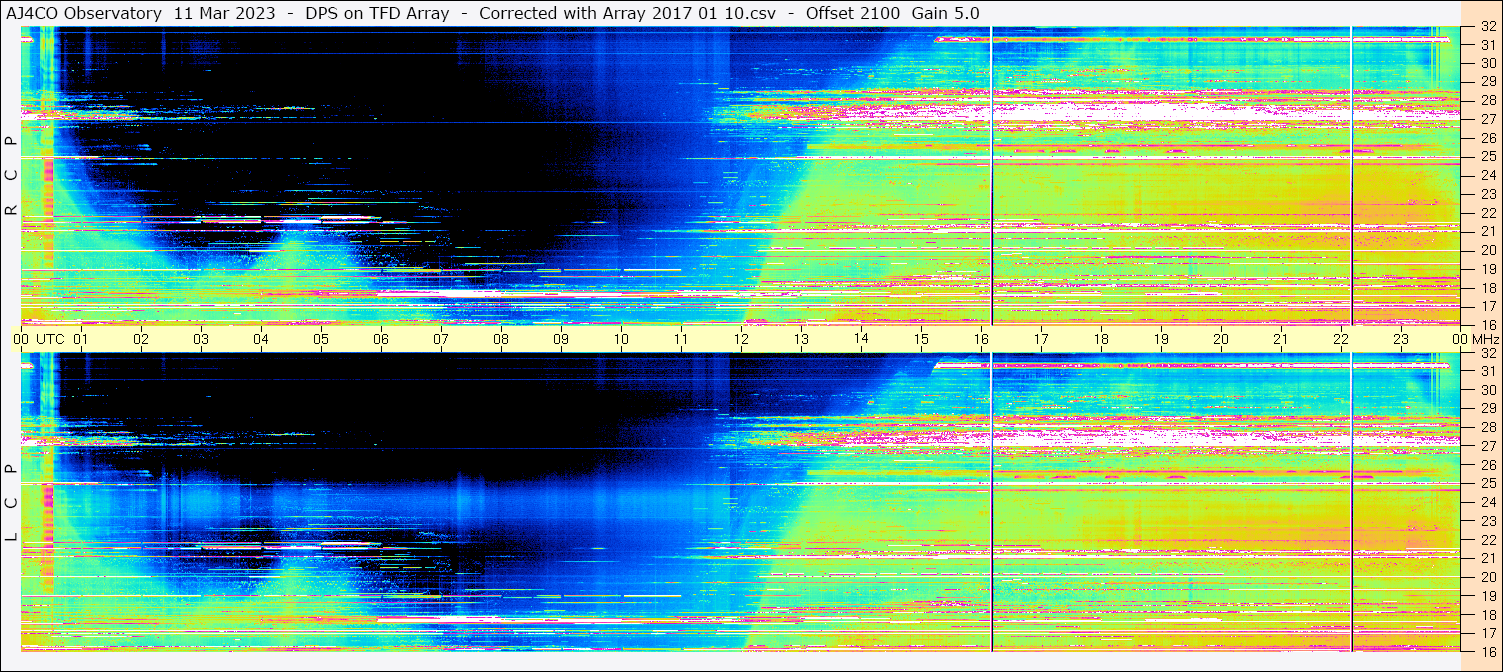Image resolution: width=1503 pixels, height=672 pixels.
Task: Click the 31 MHz label on lower frequency scale
Action: pyautogui.click(x=1487, y=371)
